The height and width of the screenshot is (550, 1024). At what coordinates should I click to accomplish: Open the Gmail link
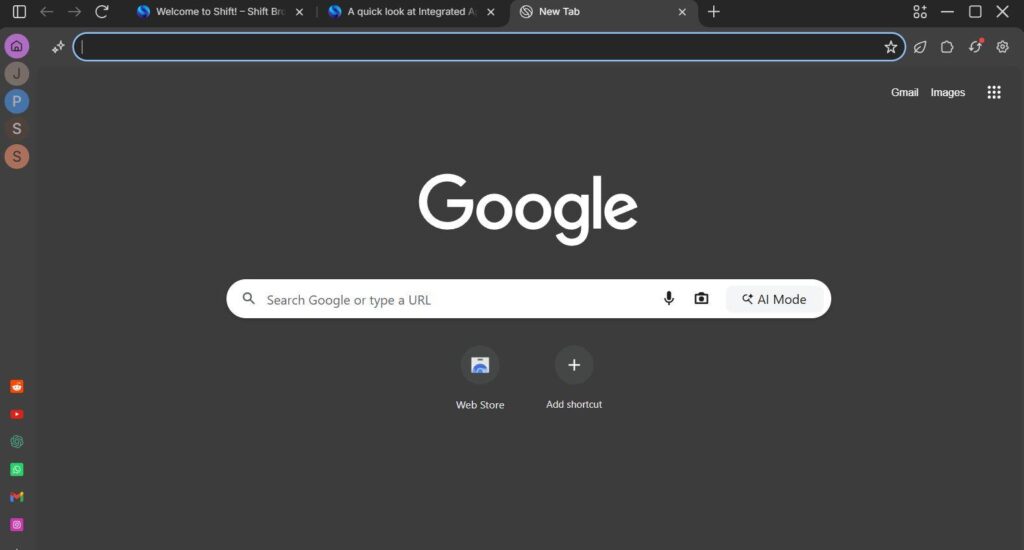(904, 92)
